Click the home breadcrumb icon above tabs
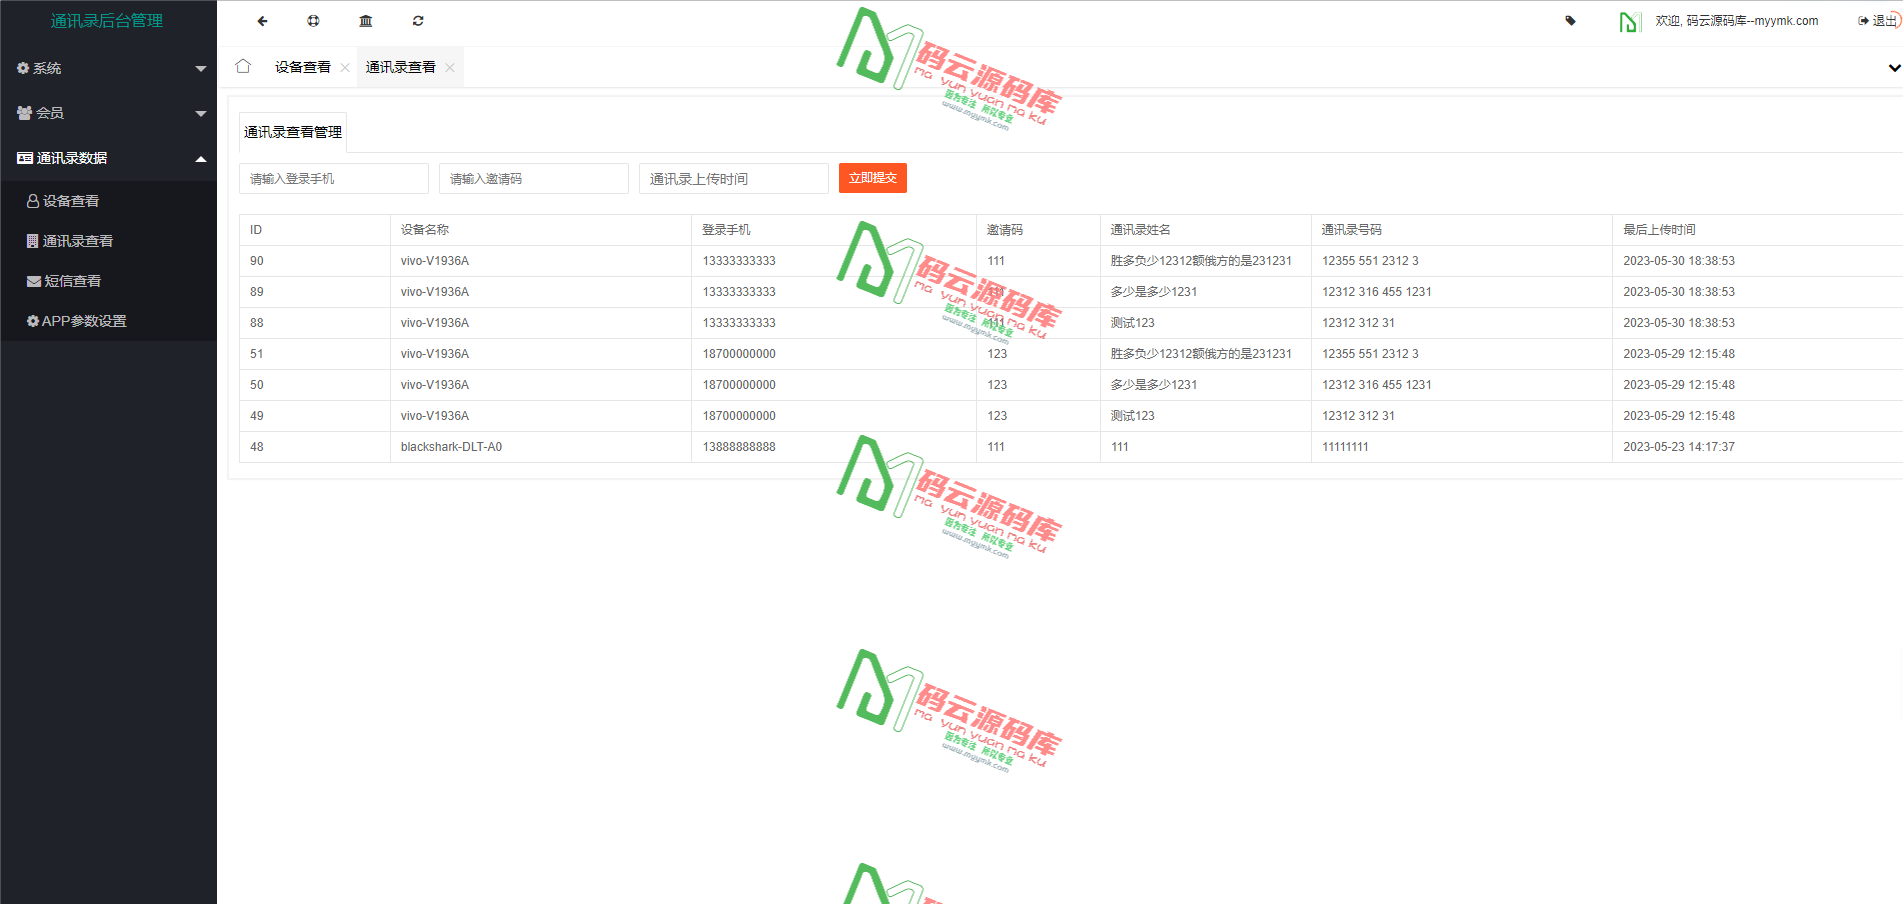Viewport: 1903px width, 904px height. click(243, 65)
